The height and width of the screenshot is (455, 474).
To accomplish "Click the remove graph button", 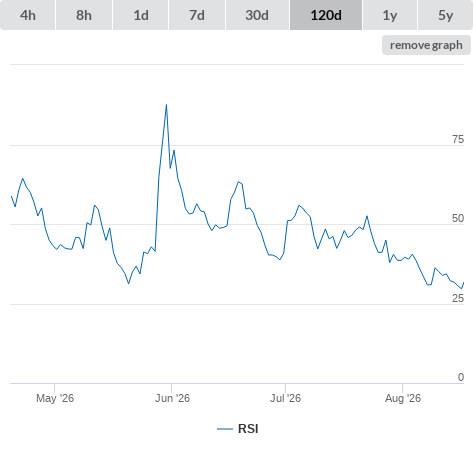I will [426, 45].
